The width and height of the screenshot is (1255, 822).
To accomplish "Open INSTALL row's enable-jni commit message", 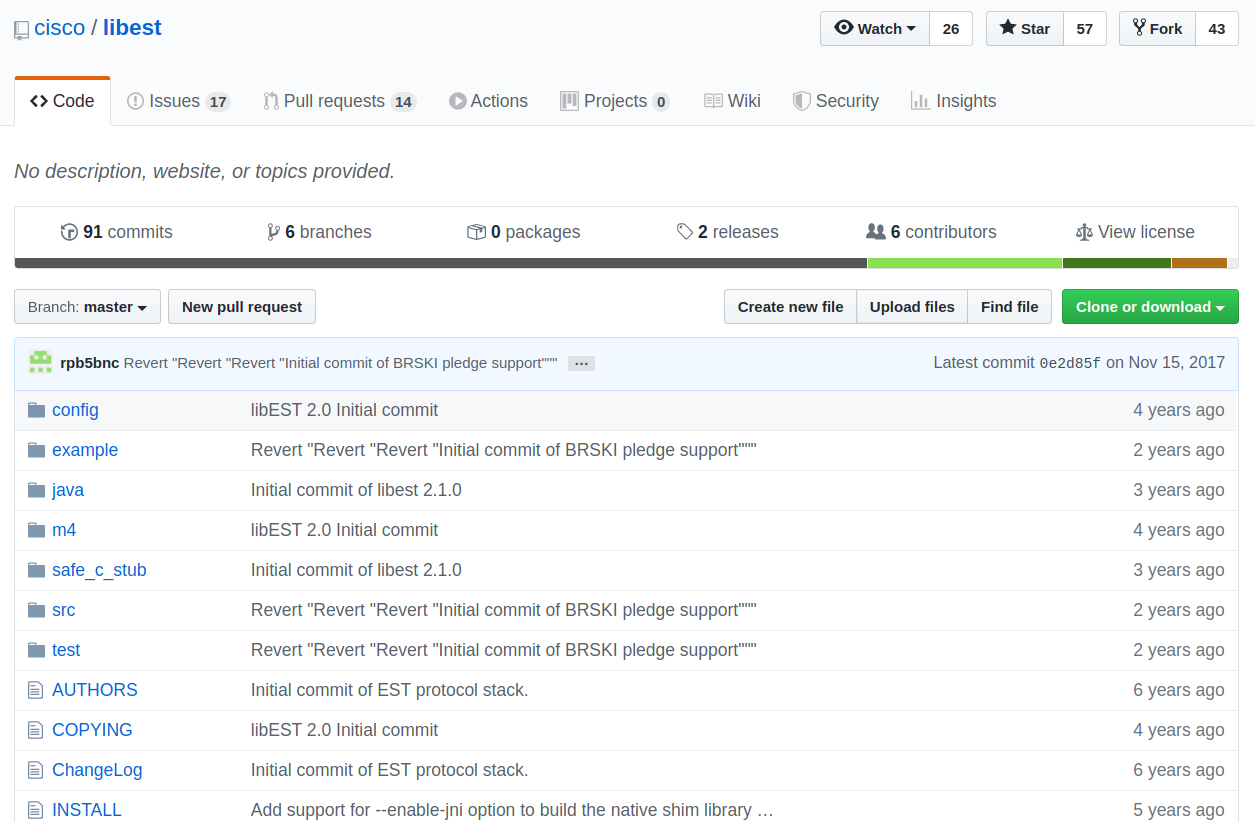I will (x=512, y=810).
